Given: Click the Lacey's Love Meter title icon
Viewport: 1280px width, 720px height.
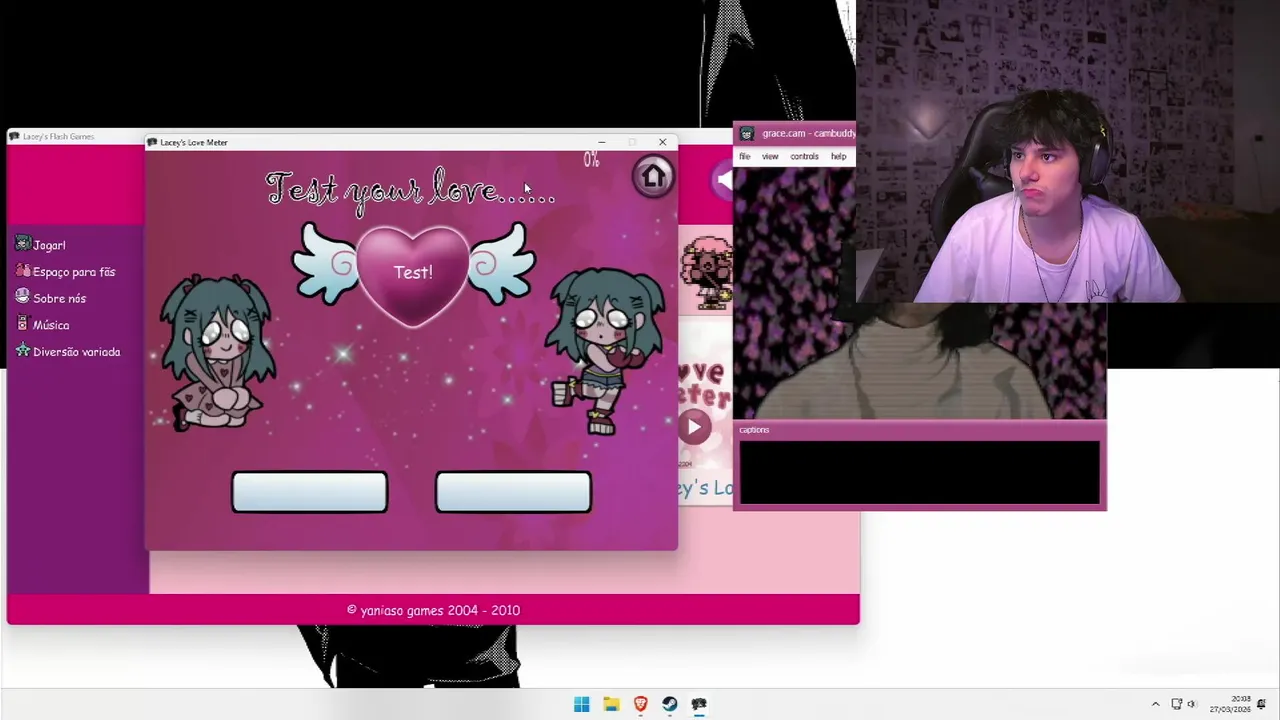Looking at the screenshot, I should click(152, 143).
